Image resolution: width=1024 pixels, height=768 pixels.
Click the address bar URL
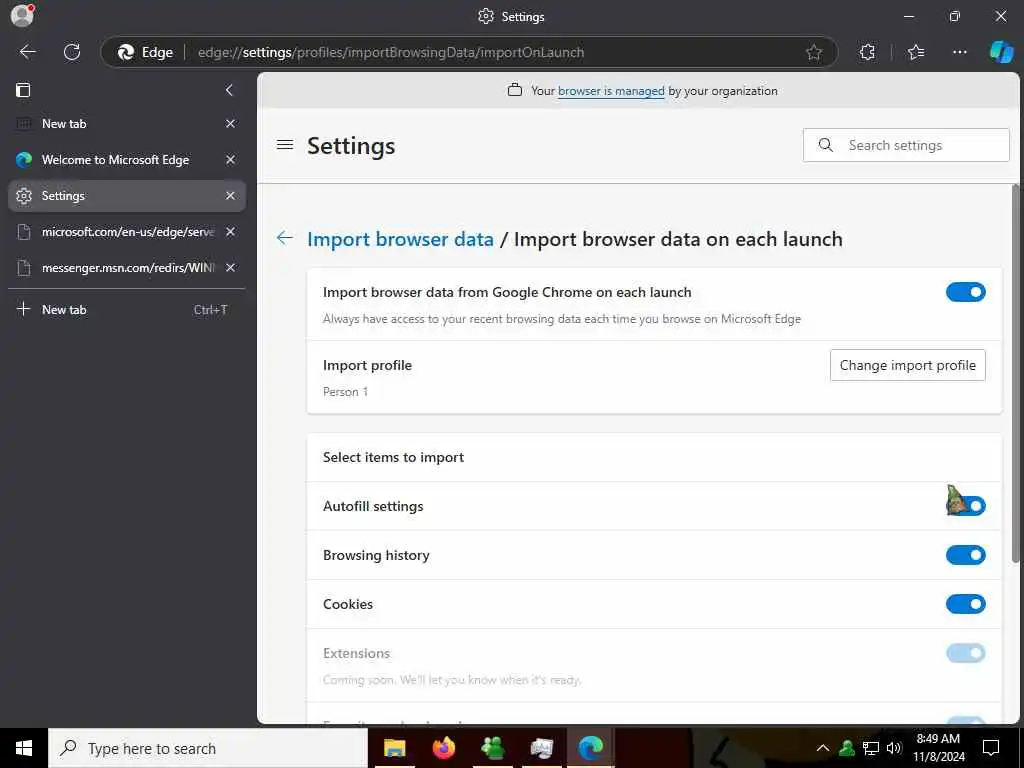click(x=391, y=52)
